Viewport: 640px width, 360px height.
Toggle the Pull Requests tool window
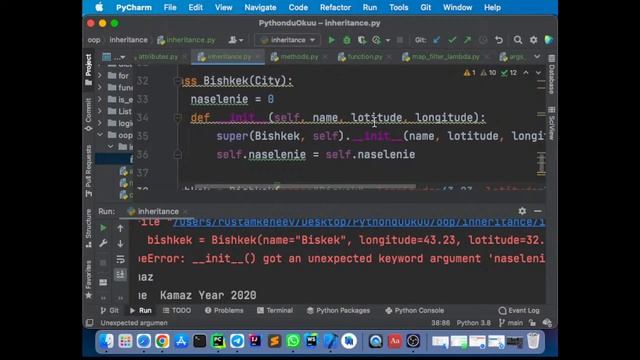(x=89, y=171)
